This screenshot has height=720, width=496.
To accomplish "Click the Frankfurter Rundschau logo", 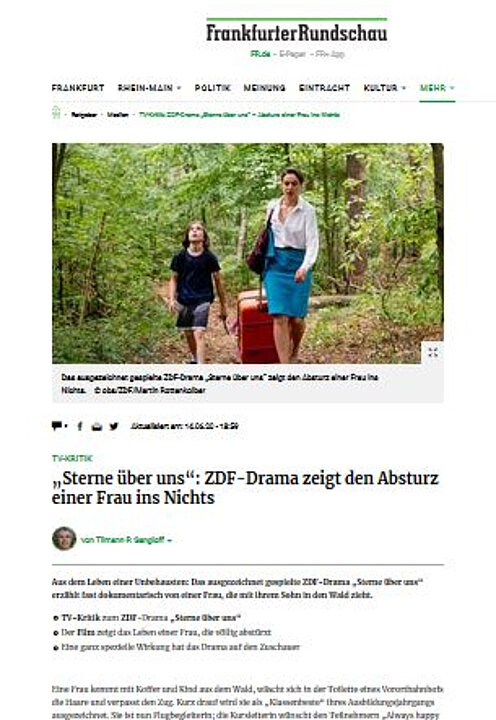I will click(x=297, y=31).
